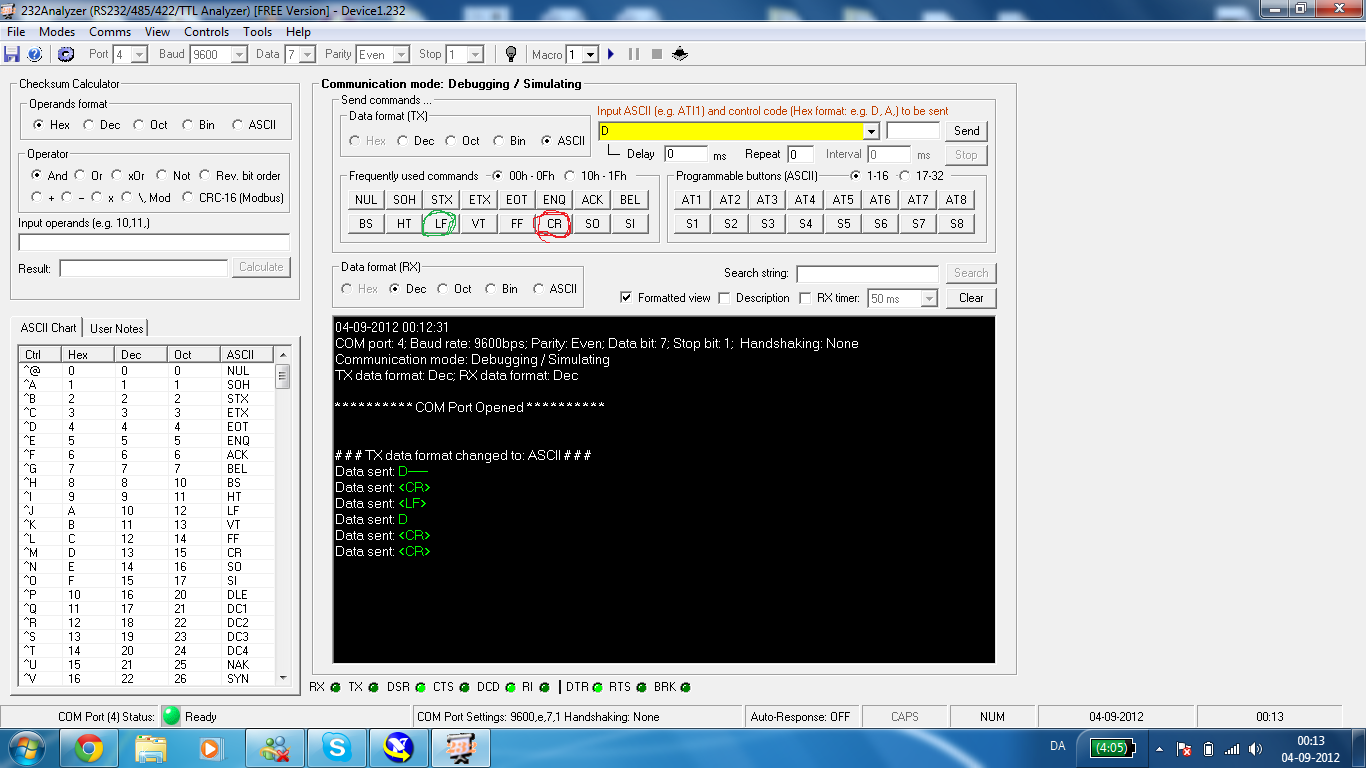Launch Google Chrome from taskbar

(x=88, y=748)
